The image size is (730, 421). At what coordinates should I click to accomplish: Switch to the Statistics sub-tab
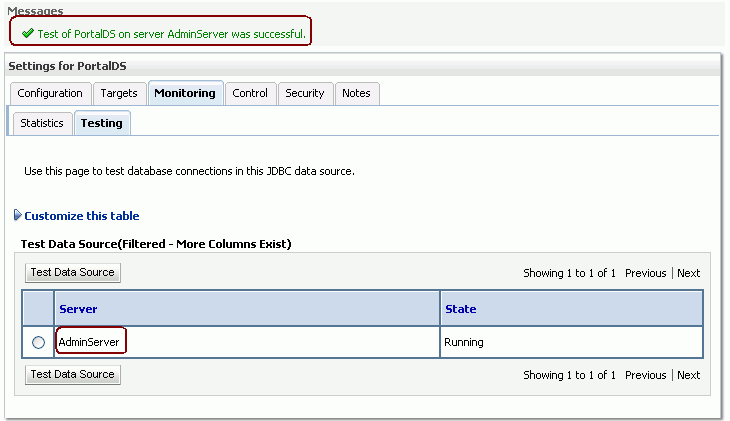coord(42,123)
